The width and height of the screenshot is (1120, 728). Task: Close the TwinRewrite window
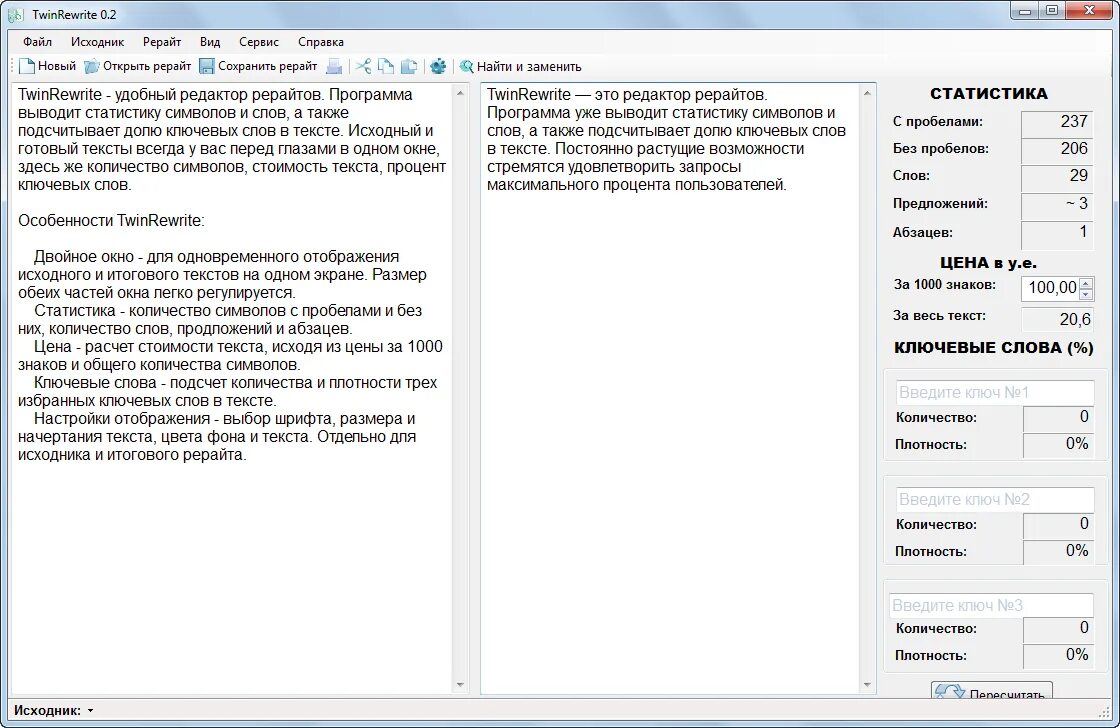[1089, 11]
